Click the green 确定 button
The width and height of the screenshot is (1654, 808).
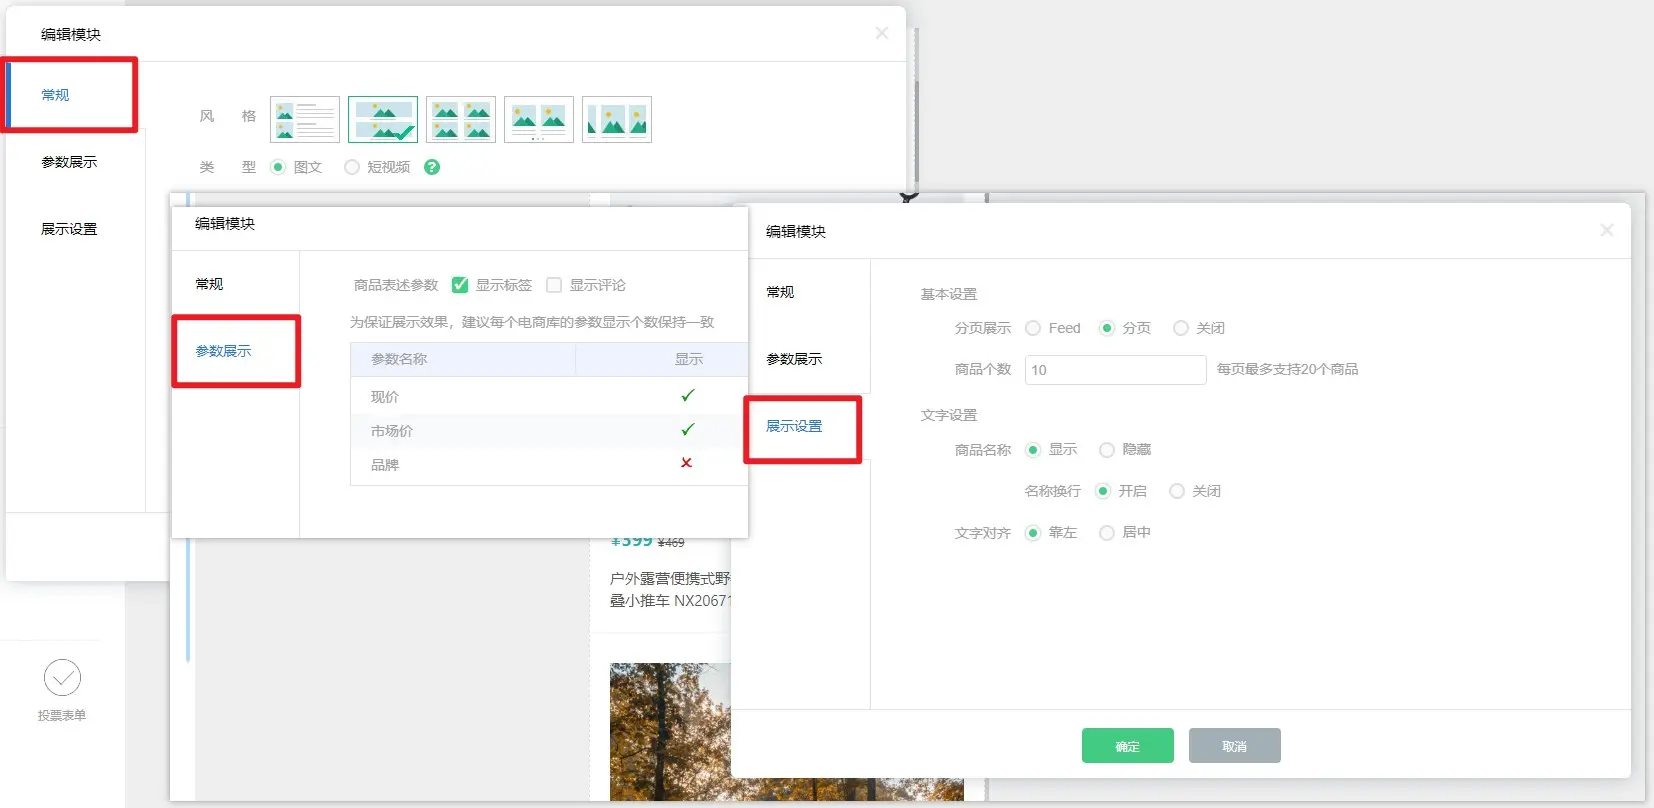point(1127,746)
